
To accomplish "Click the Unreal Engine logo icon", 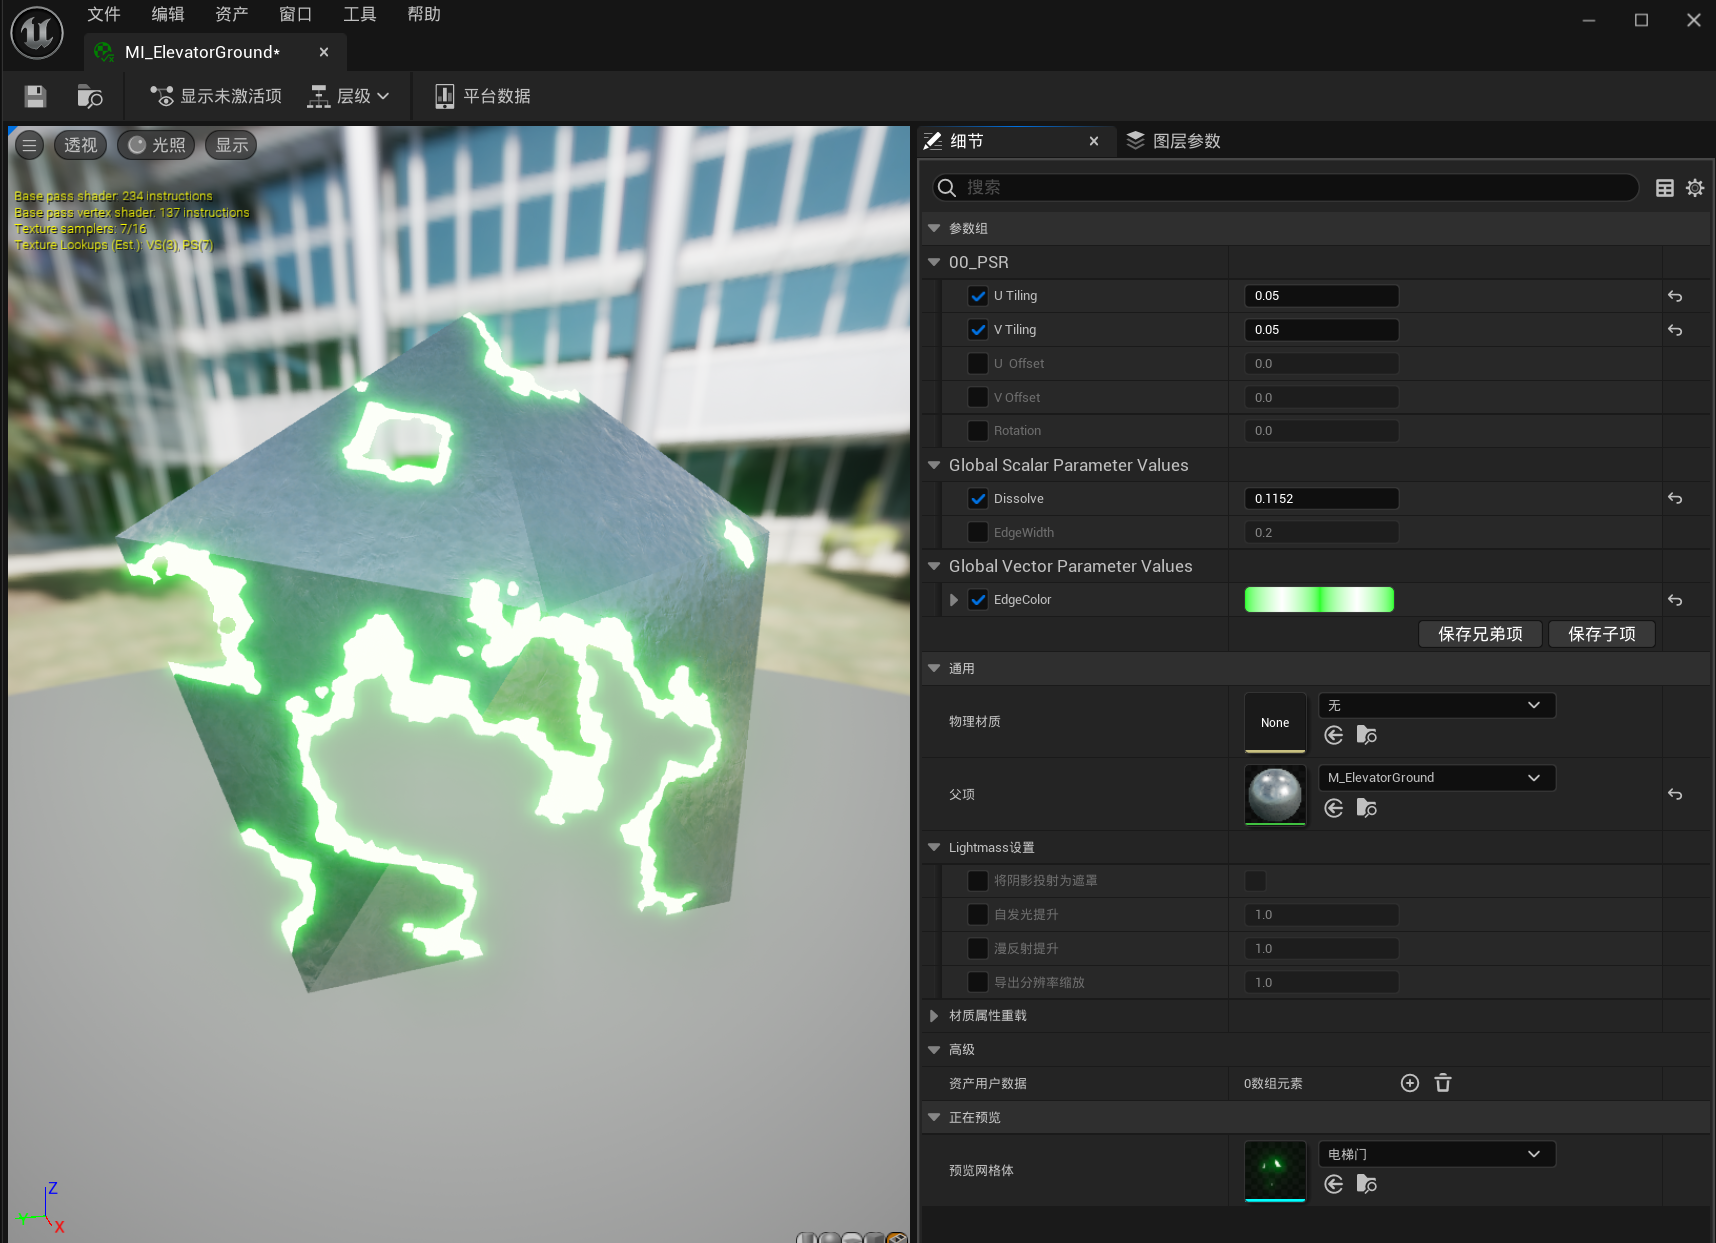I will pyautogui.click(x=37, y=32).
